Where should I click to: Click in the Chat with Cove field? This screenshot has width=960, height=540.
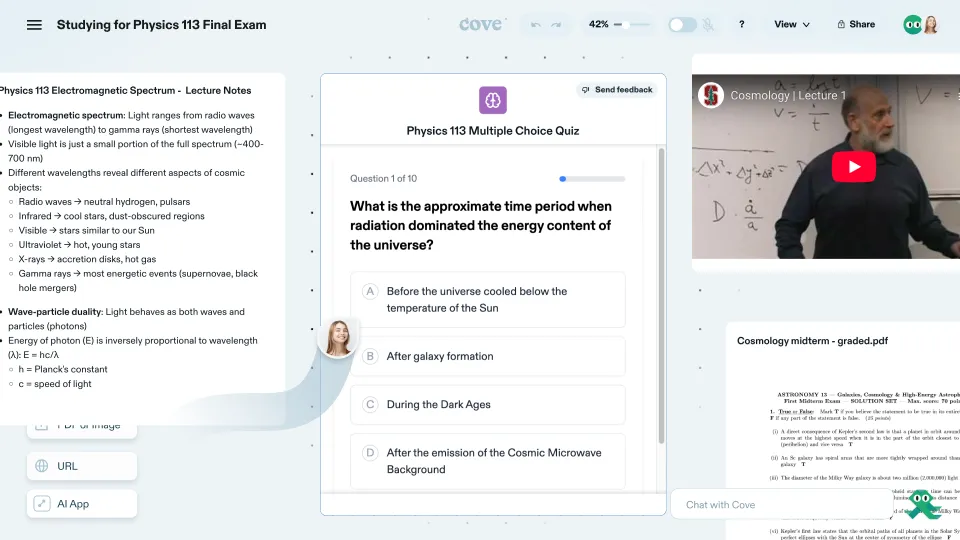(782, 504)
